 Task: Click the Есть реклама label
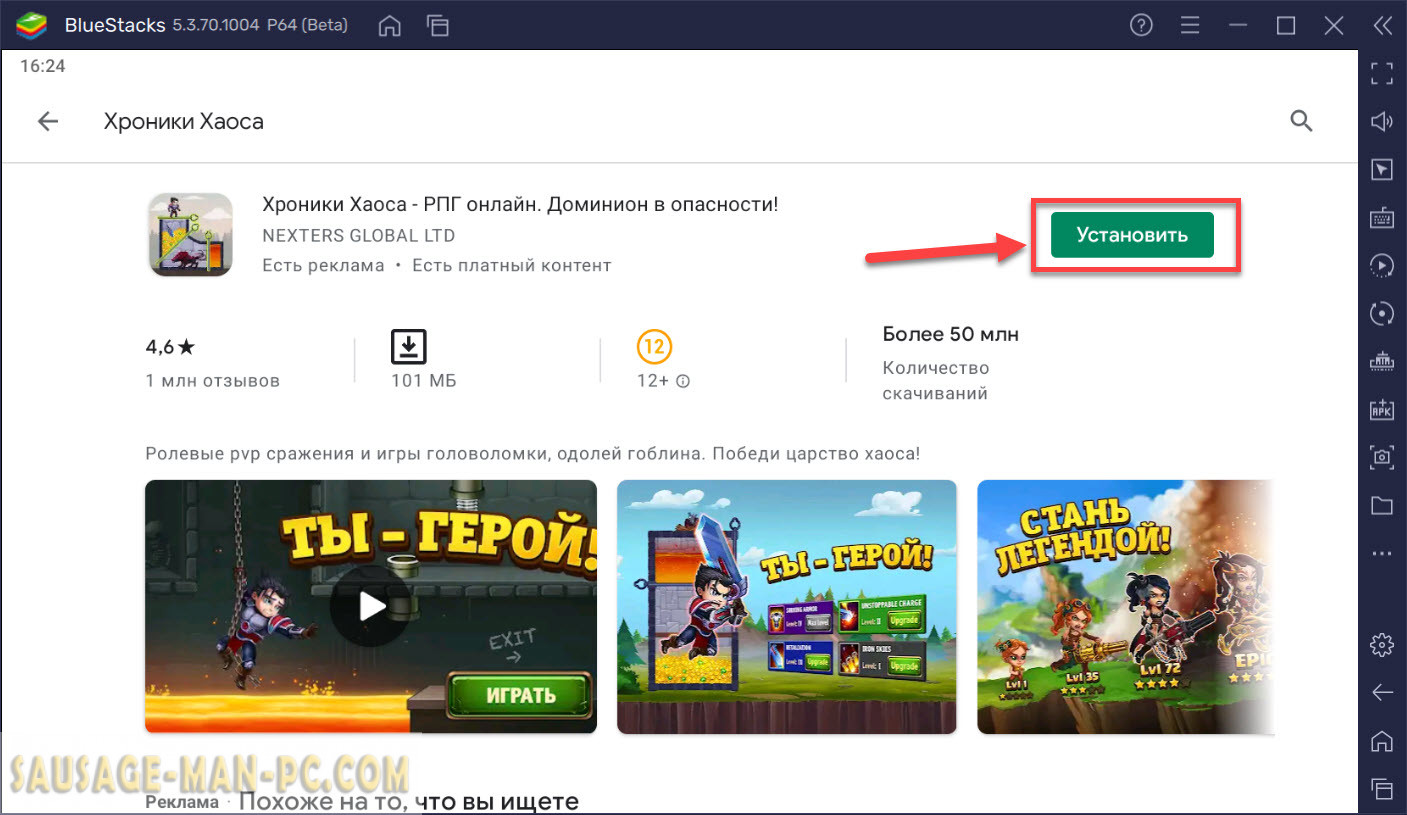pos(323,265)
